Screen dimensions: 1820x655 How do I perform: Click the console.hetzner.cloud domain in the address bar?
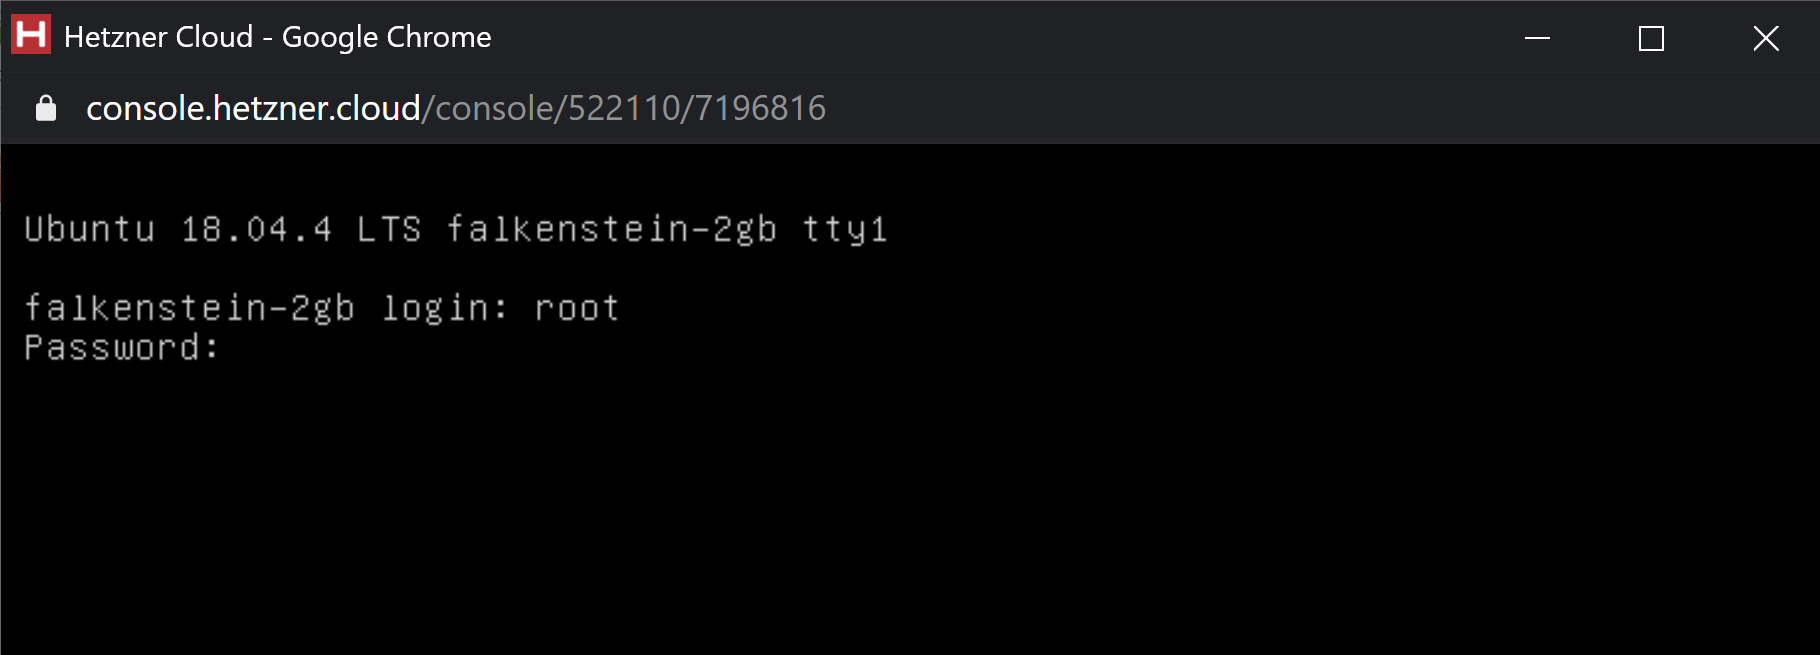253,108
